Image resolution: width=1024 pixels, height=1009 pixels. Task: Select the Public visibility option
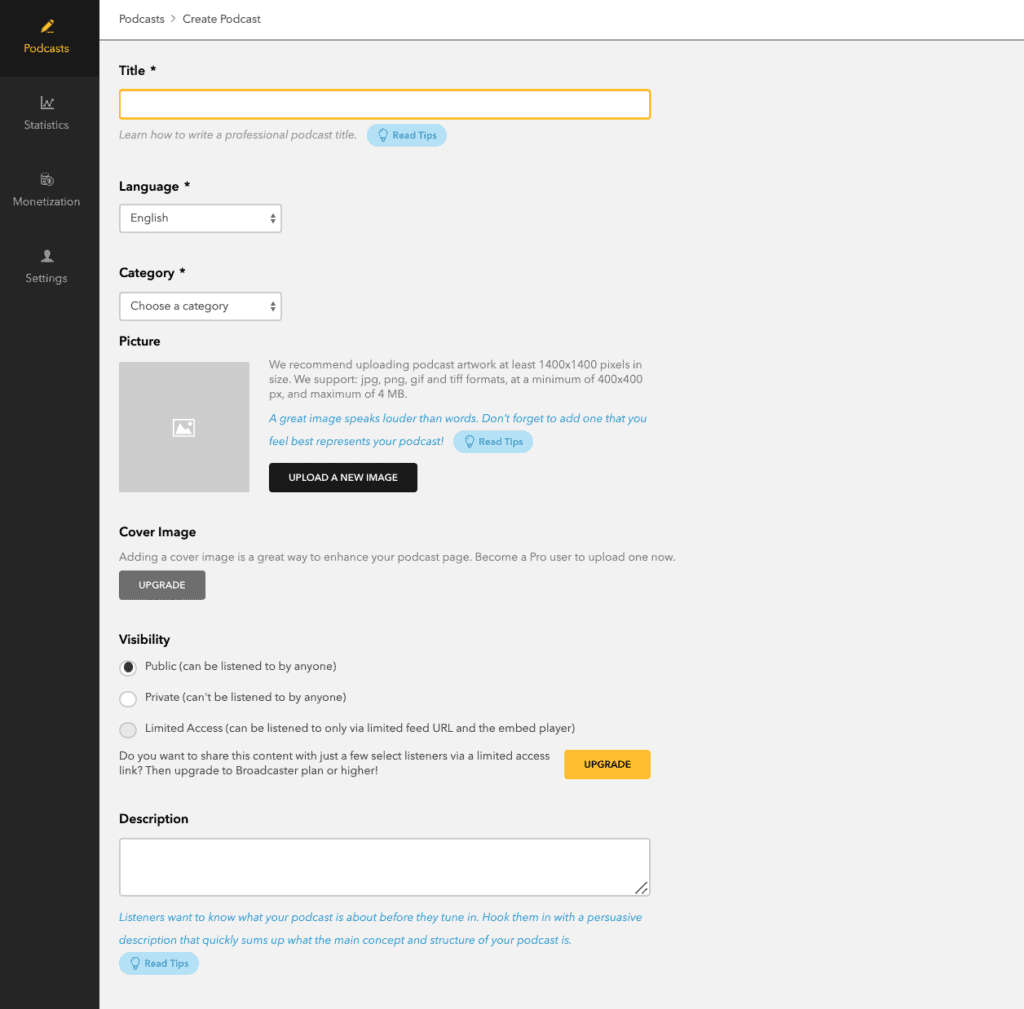coord(128,668)
